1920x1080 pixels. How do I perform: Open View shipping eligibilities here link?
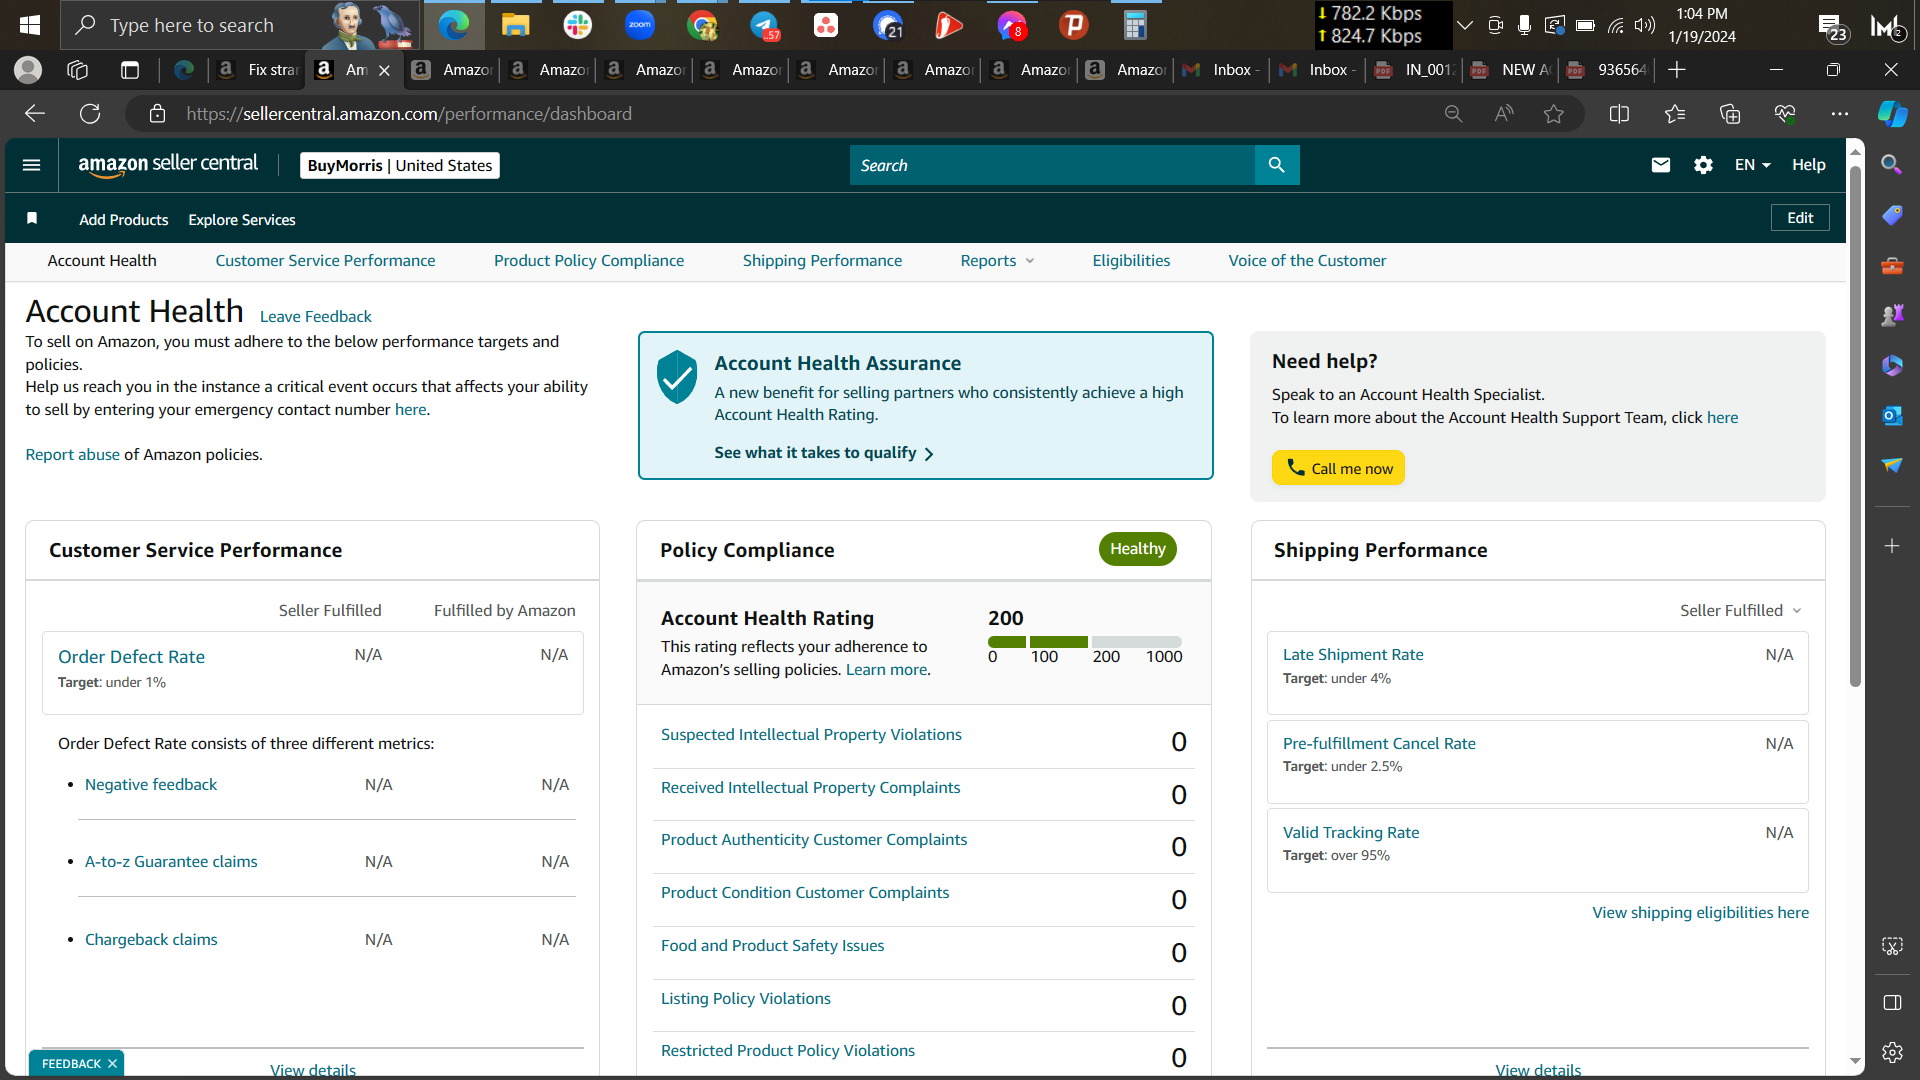[1700, 913]
